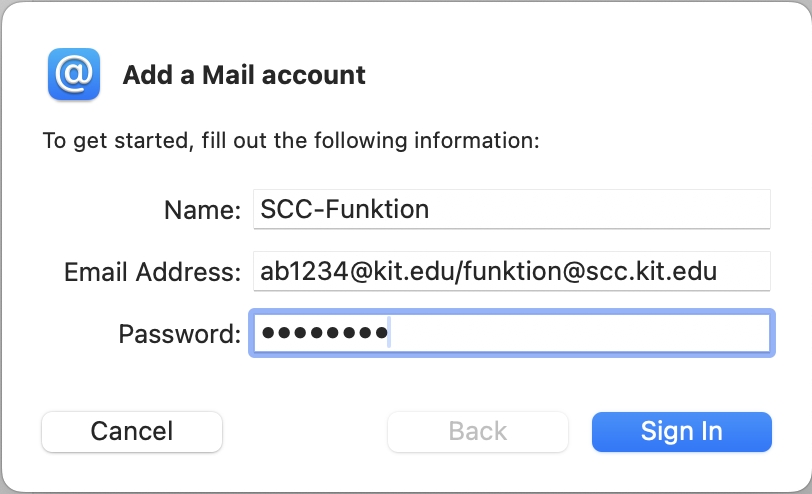Screen dimensions: 812x494
Task: Click the "Name:" field label
Action: 202,210
